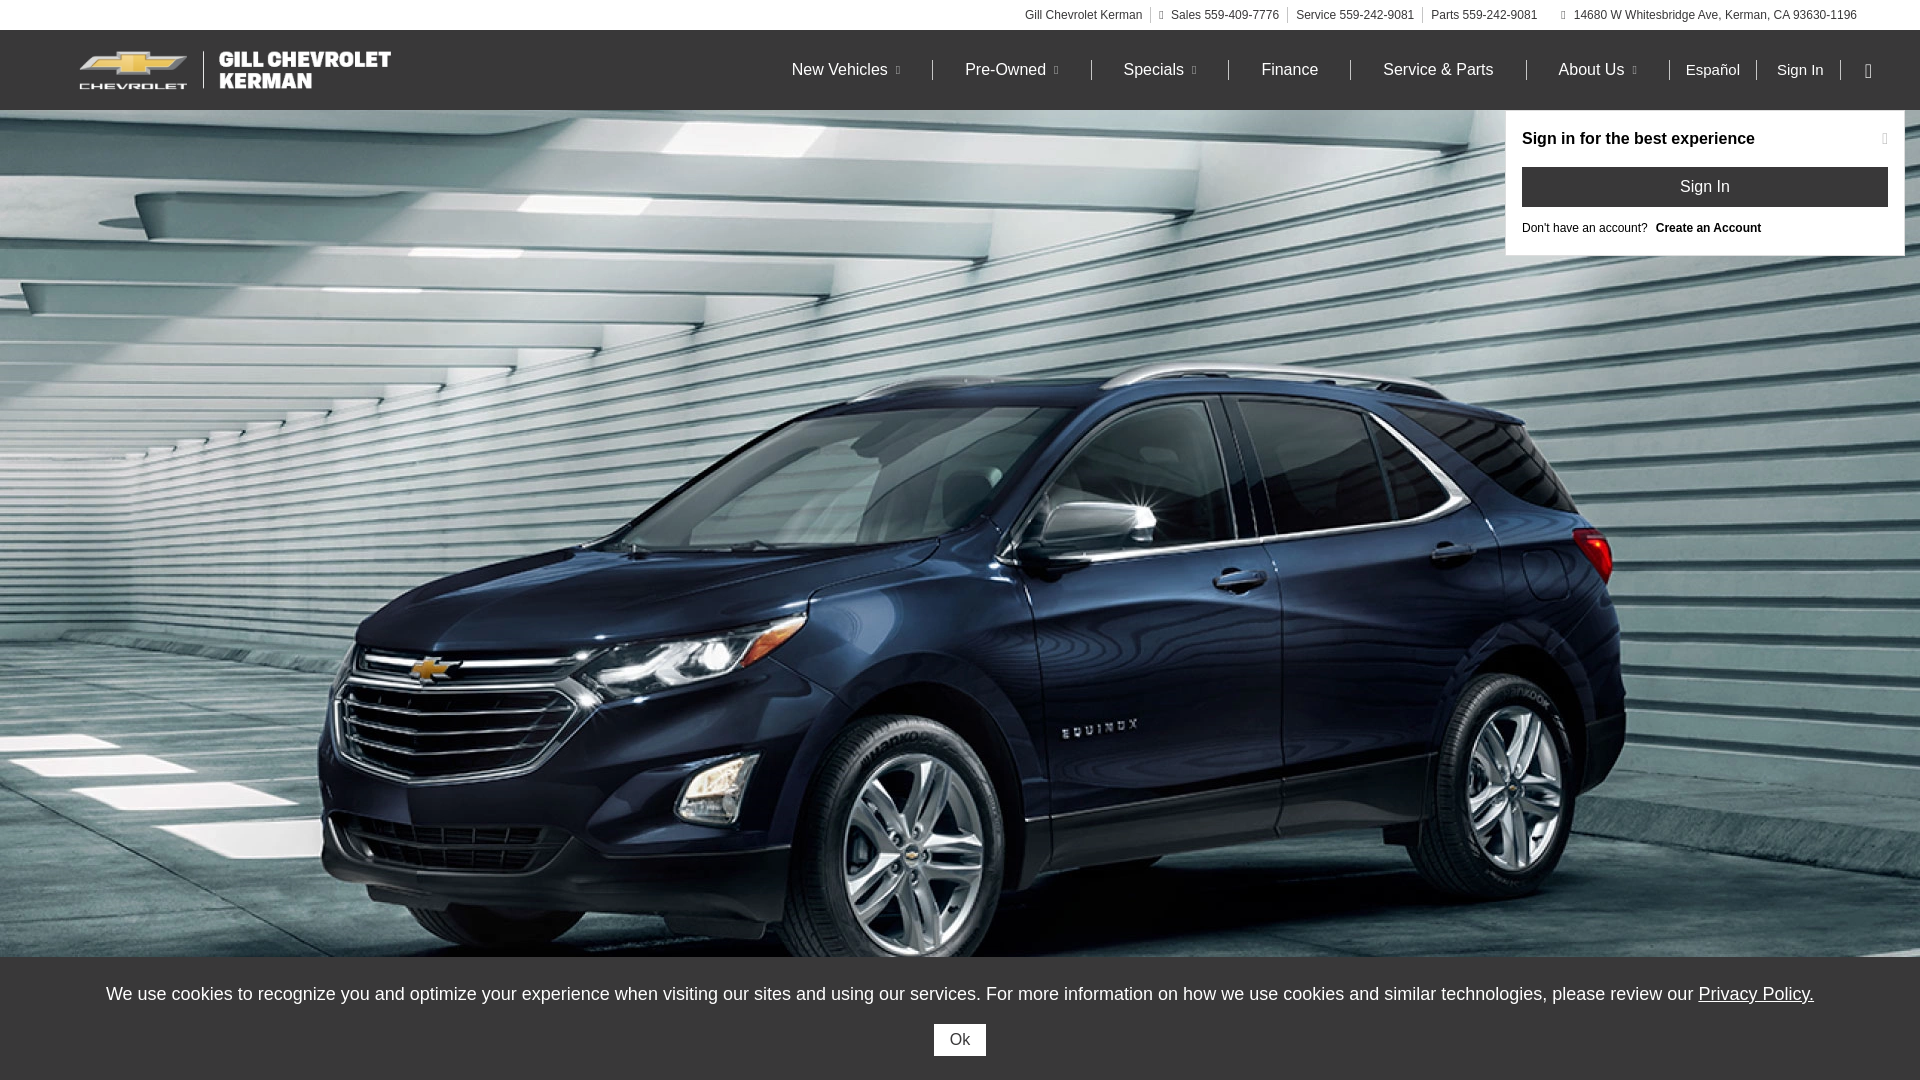
Task: Expand the About Us dropdown arrow
Action: click(1634, 71)
